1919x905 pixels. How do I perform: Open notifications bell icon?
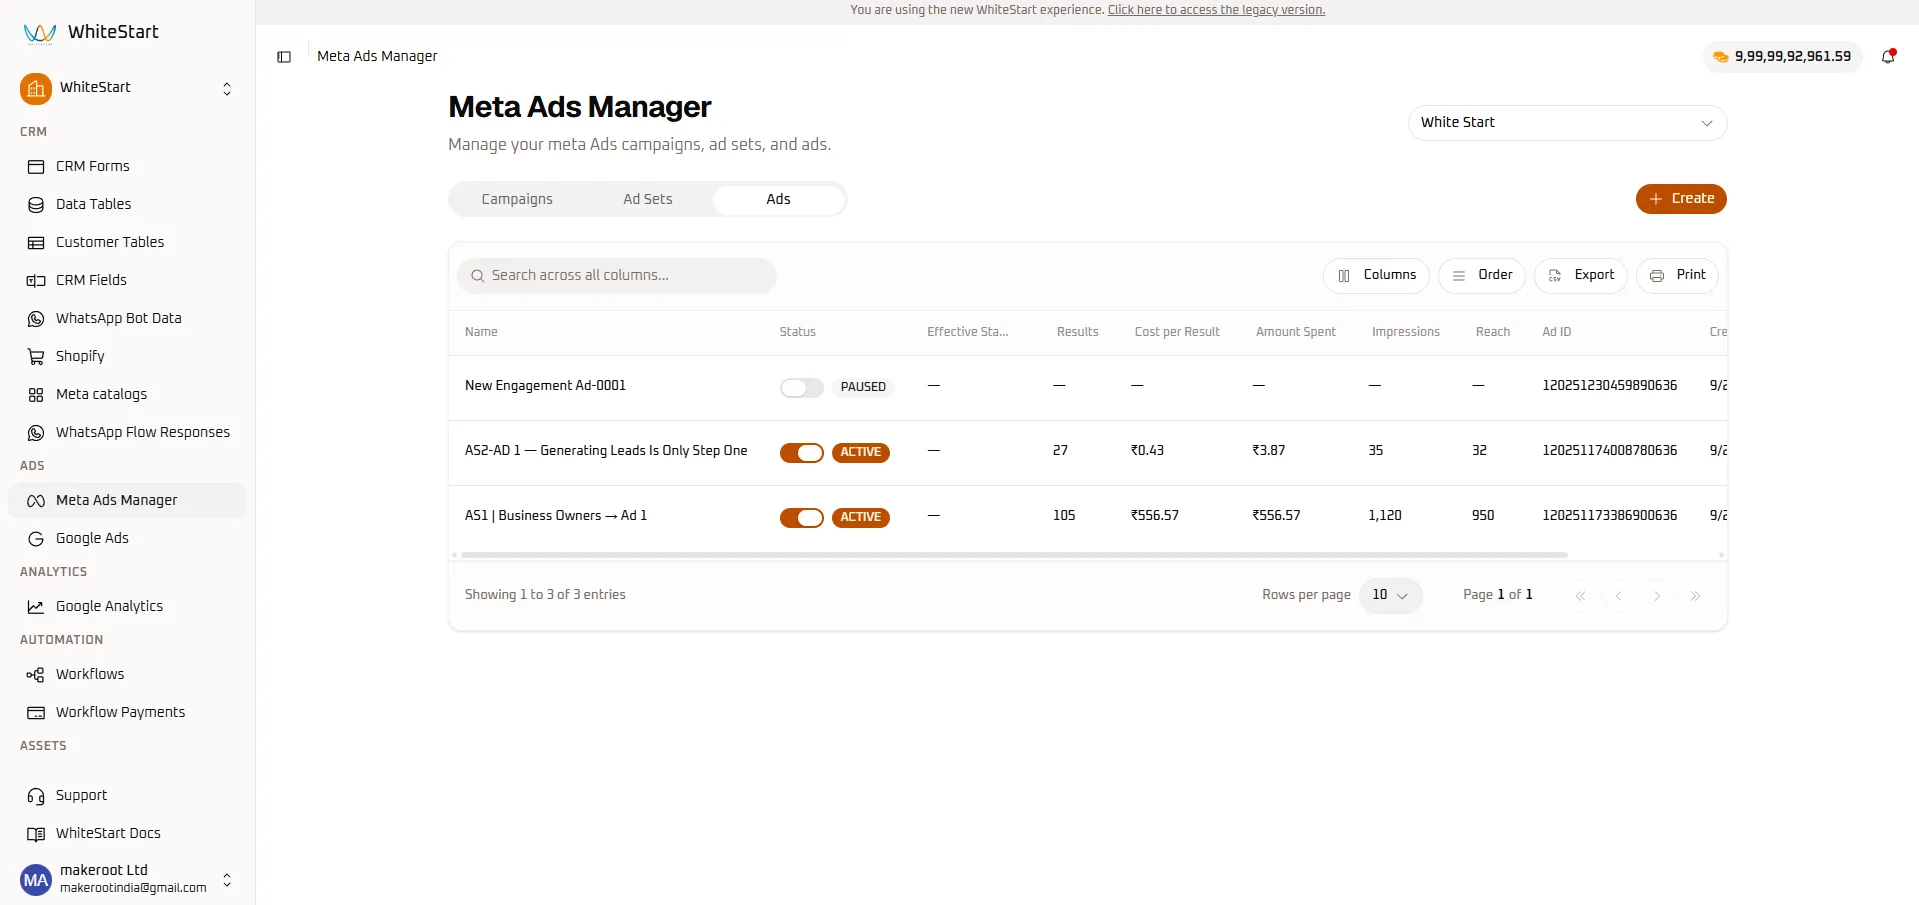pos(1888,57)
